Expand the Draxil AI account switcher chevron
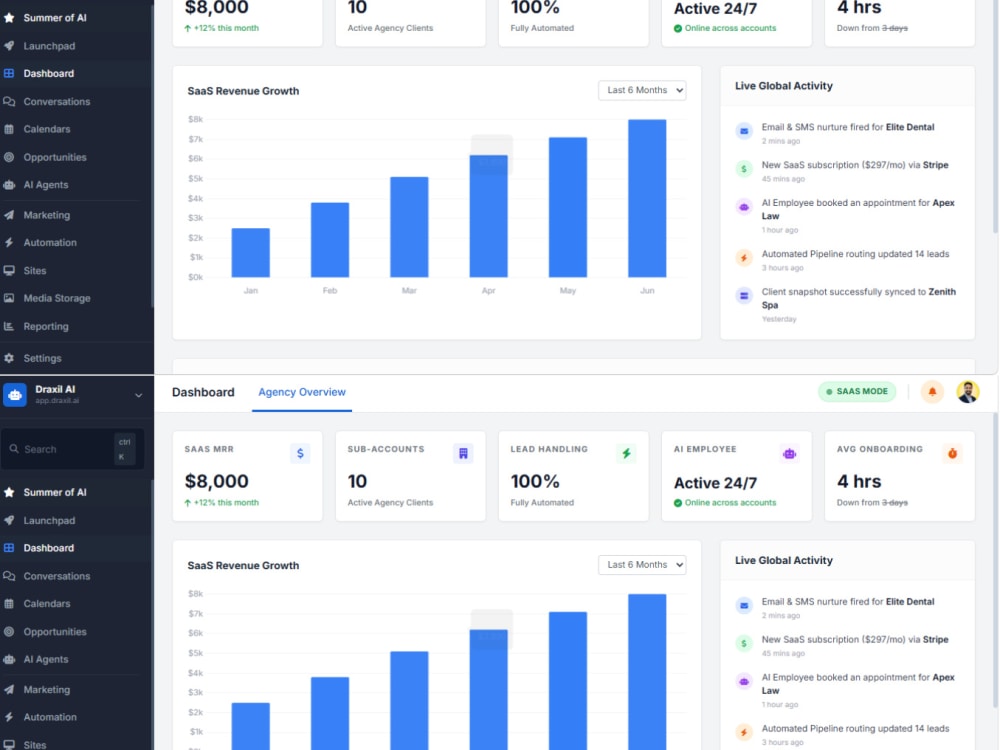This screenshot has height=750, width=1000. click(x=138, y=395)
